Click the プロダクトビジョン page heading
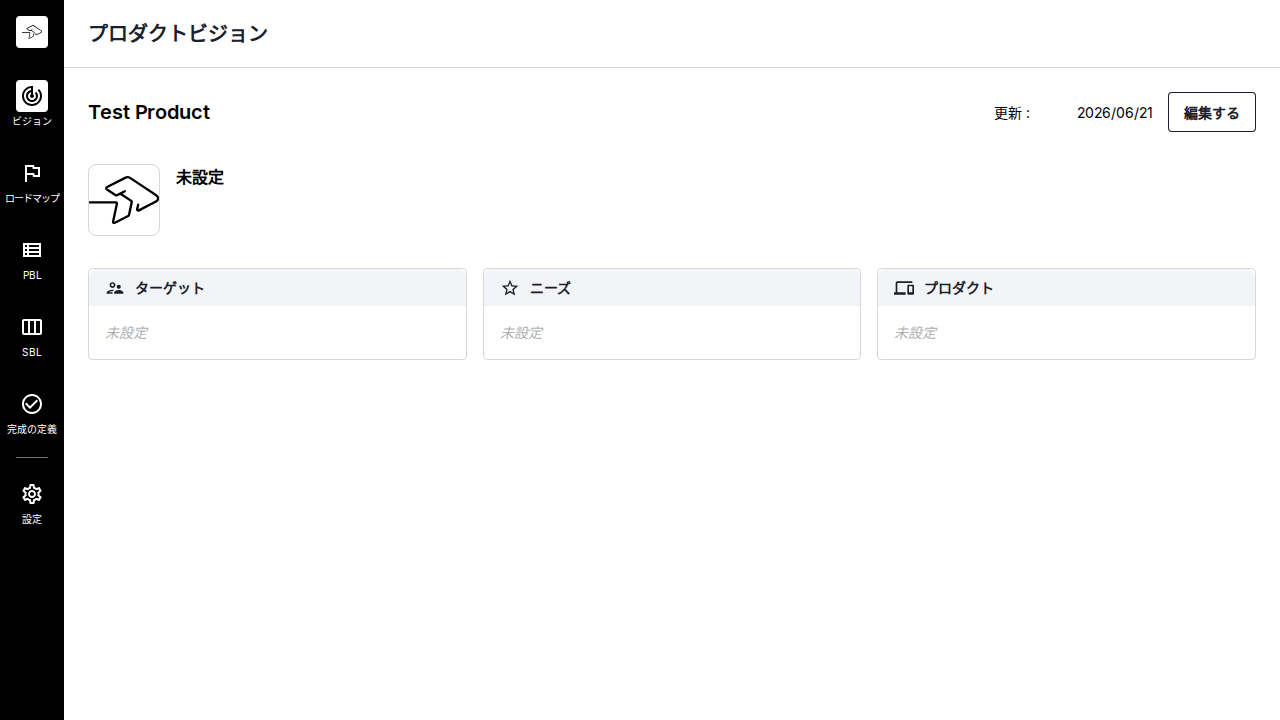Image resolution: width=1280 pixels, height=720 pixels. click(178, 33)
